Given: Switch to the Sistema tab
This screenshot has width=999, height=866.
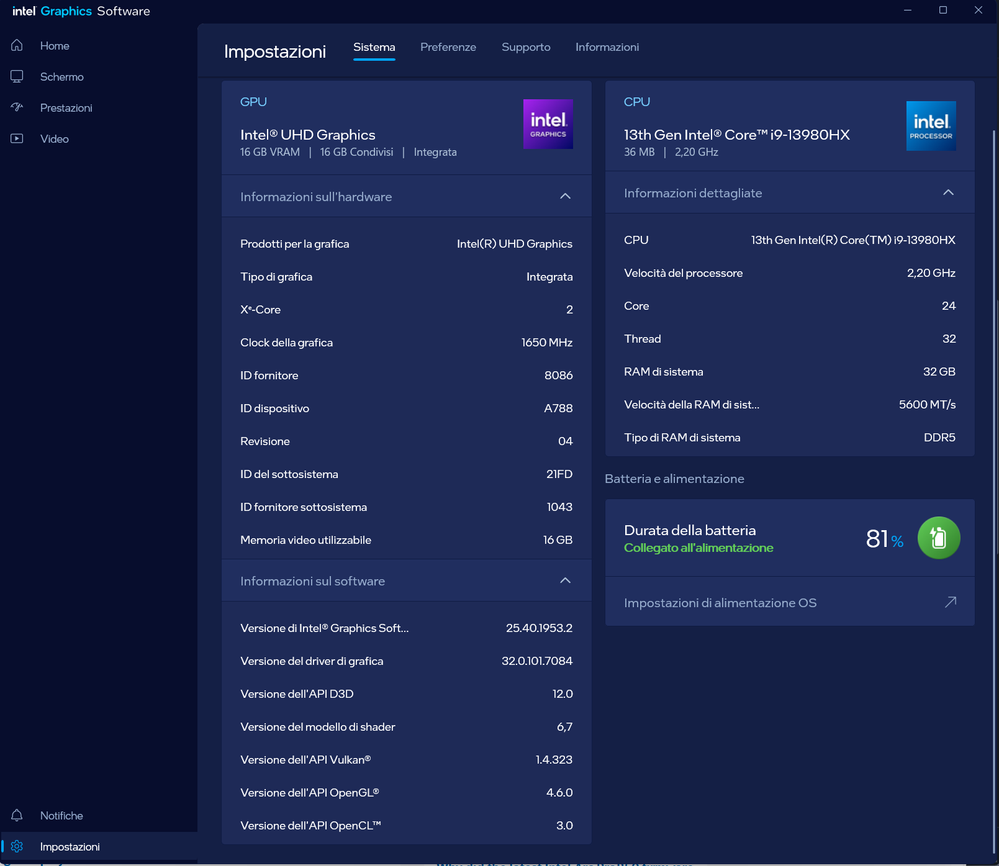Looking at the screenshot, I should 374,47.
